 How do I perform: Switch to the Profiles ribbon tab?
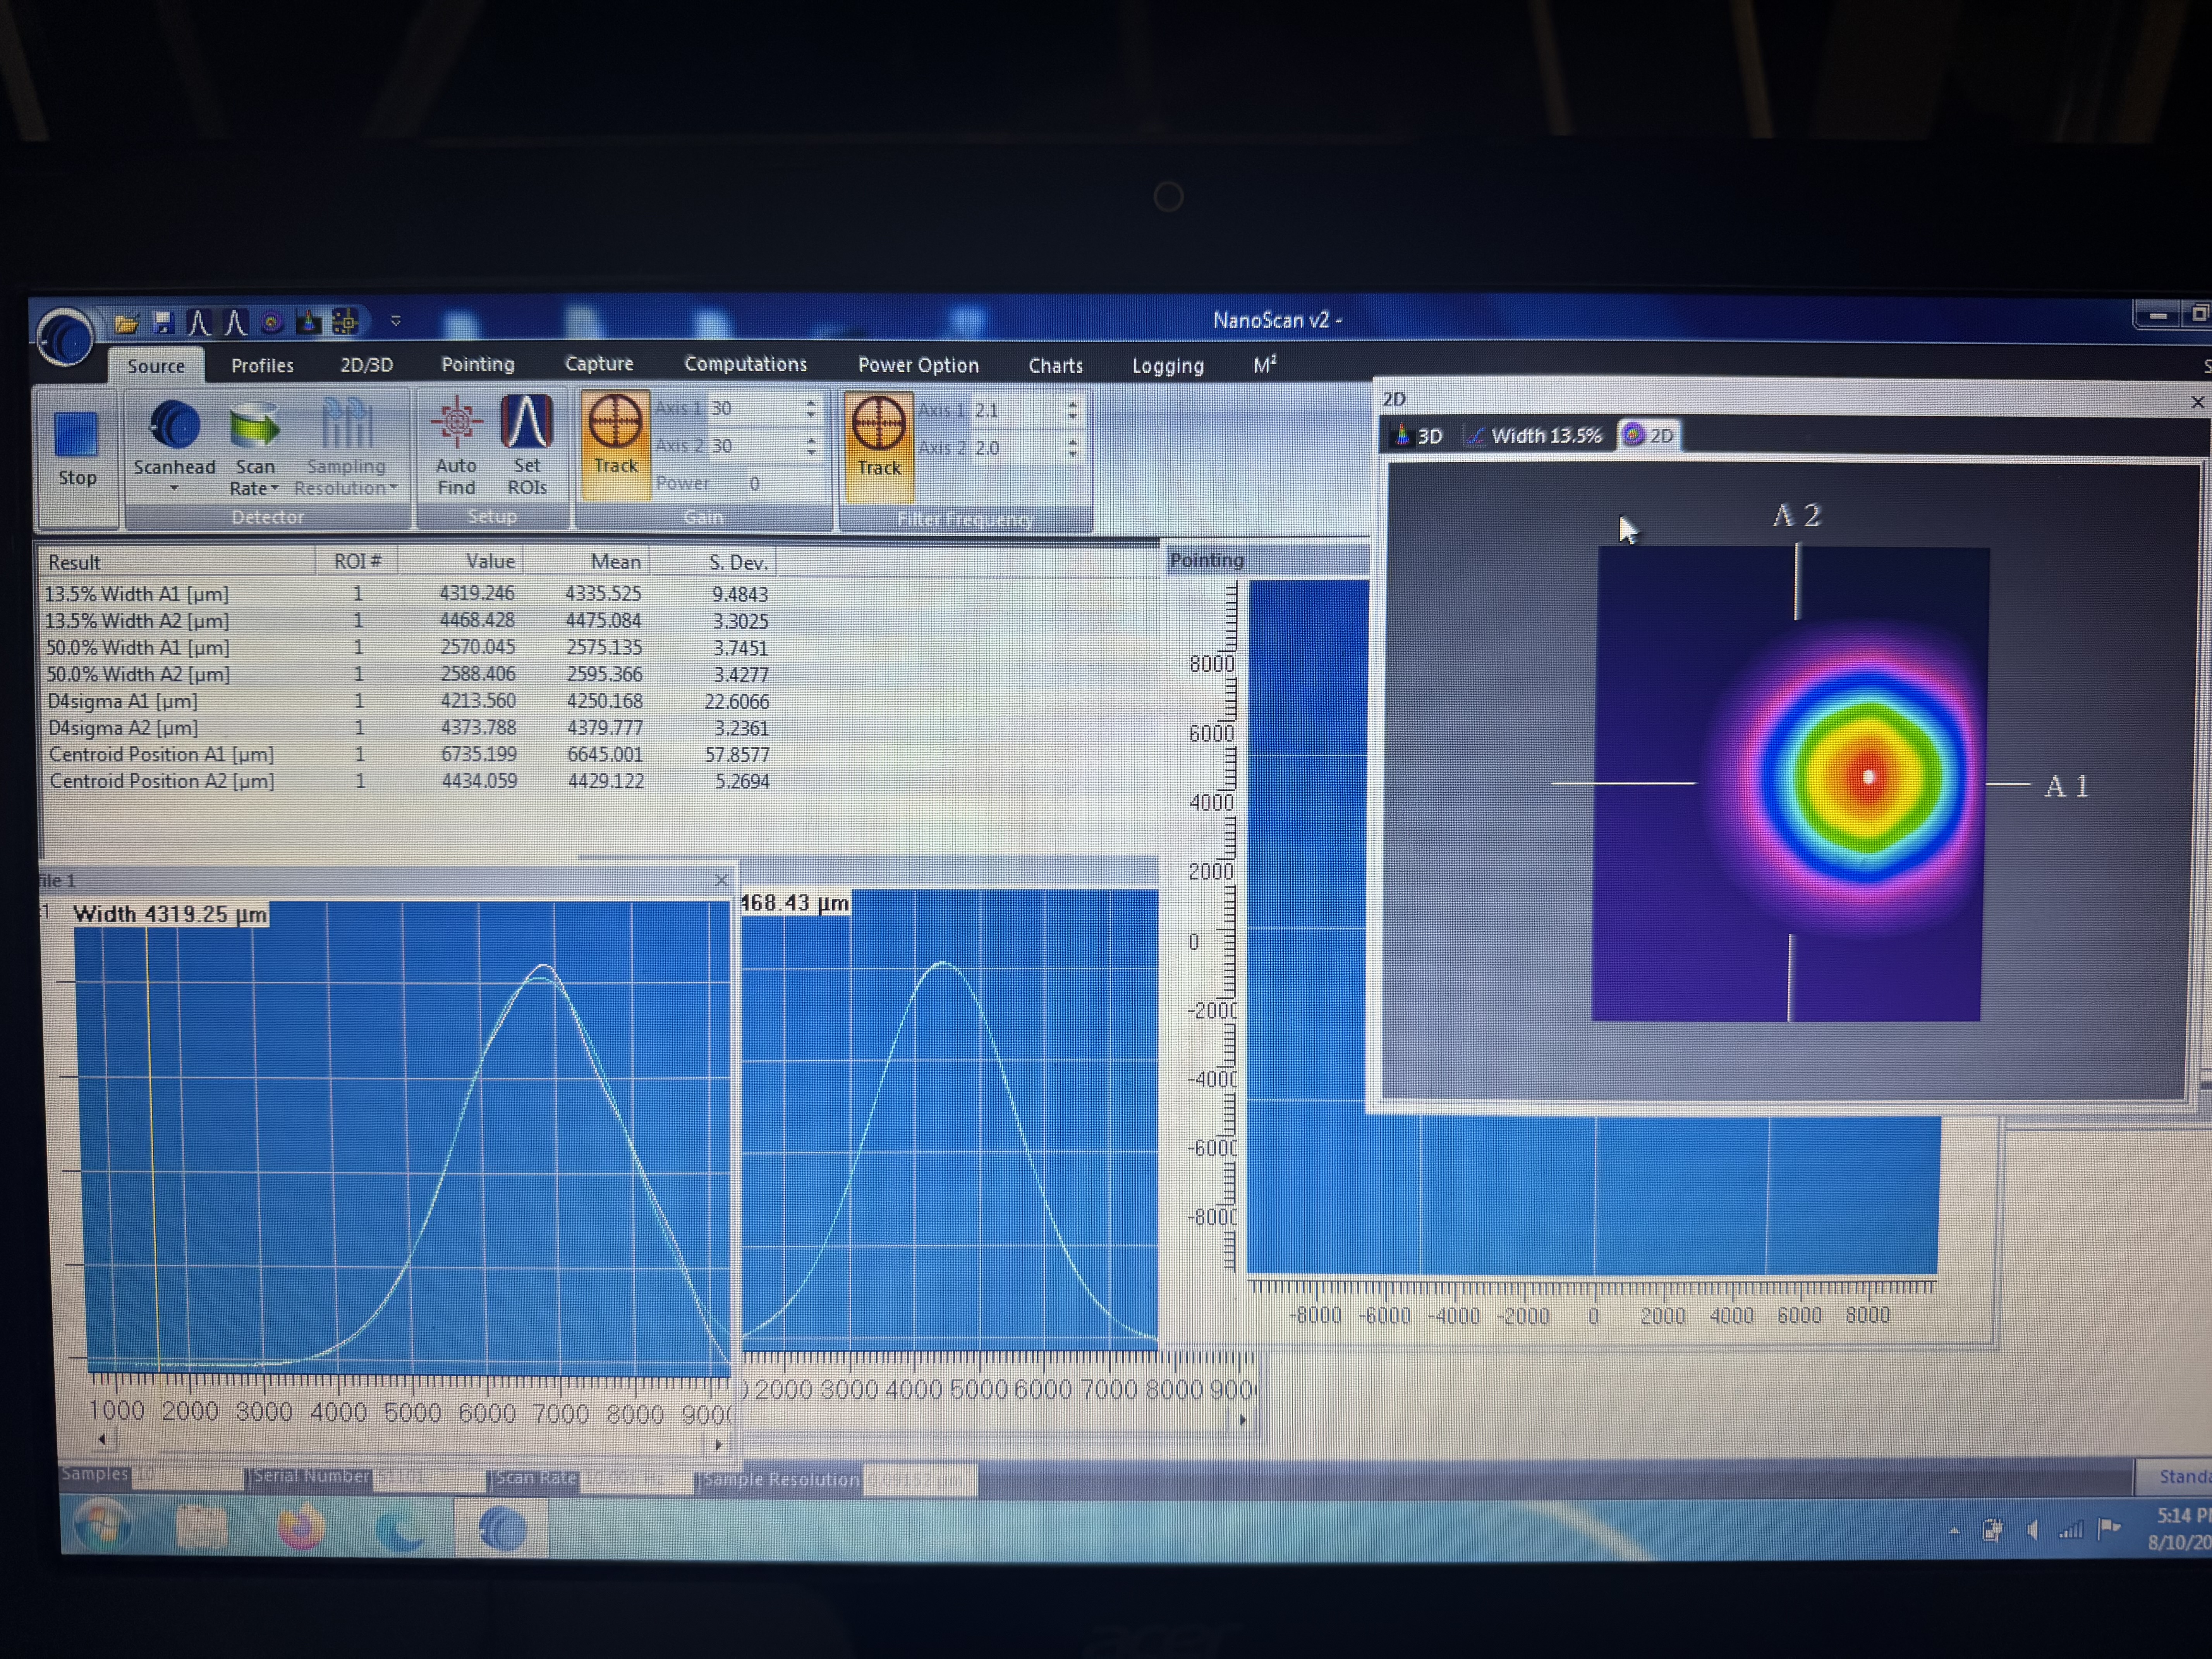click(x=262, y=366)
